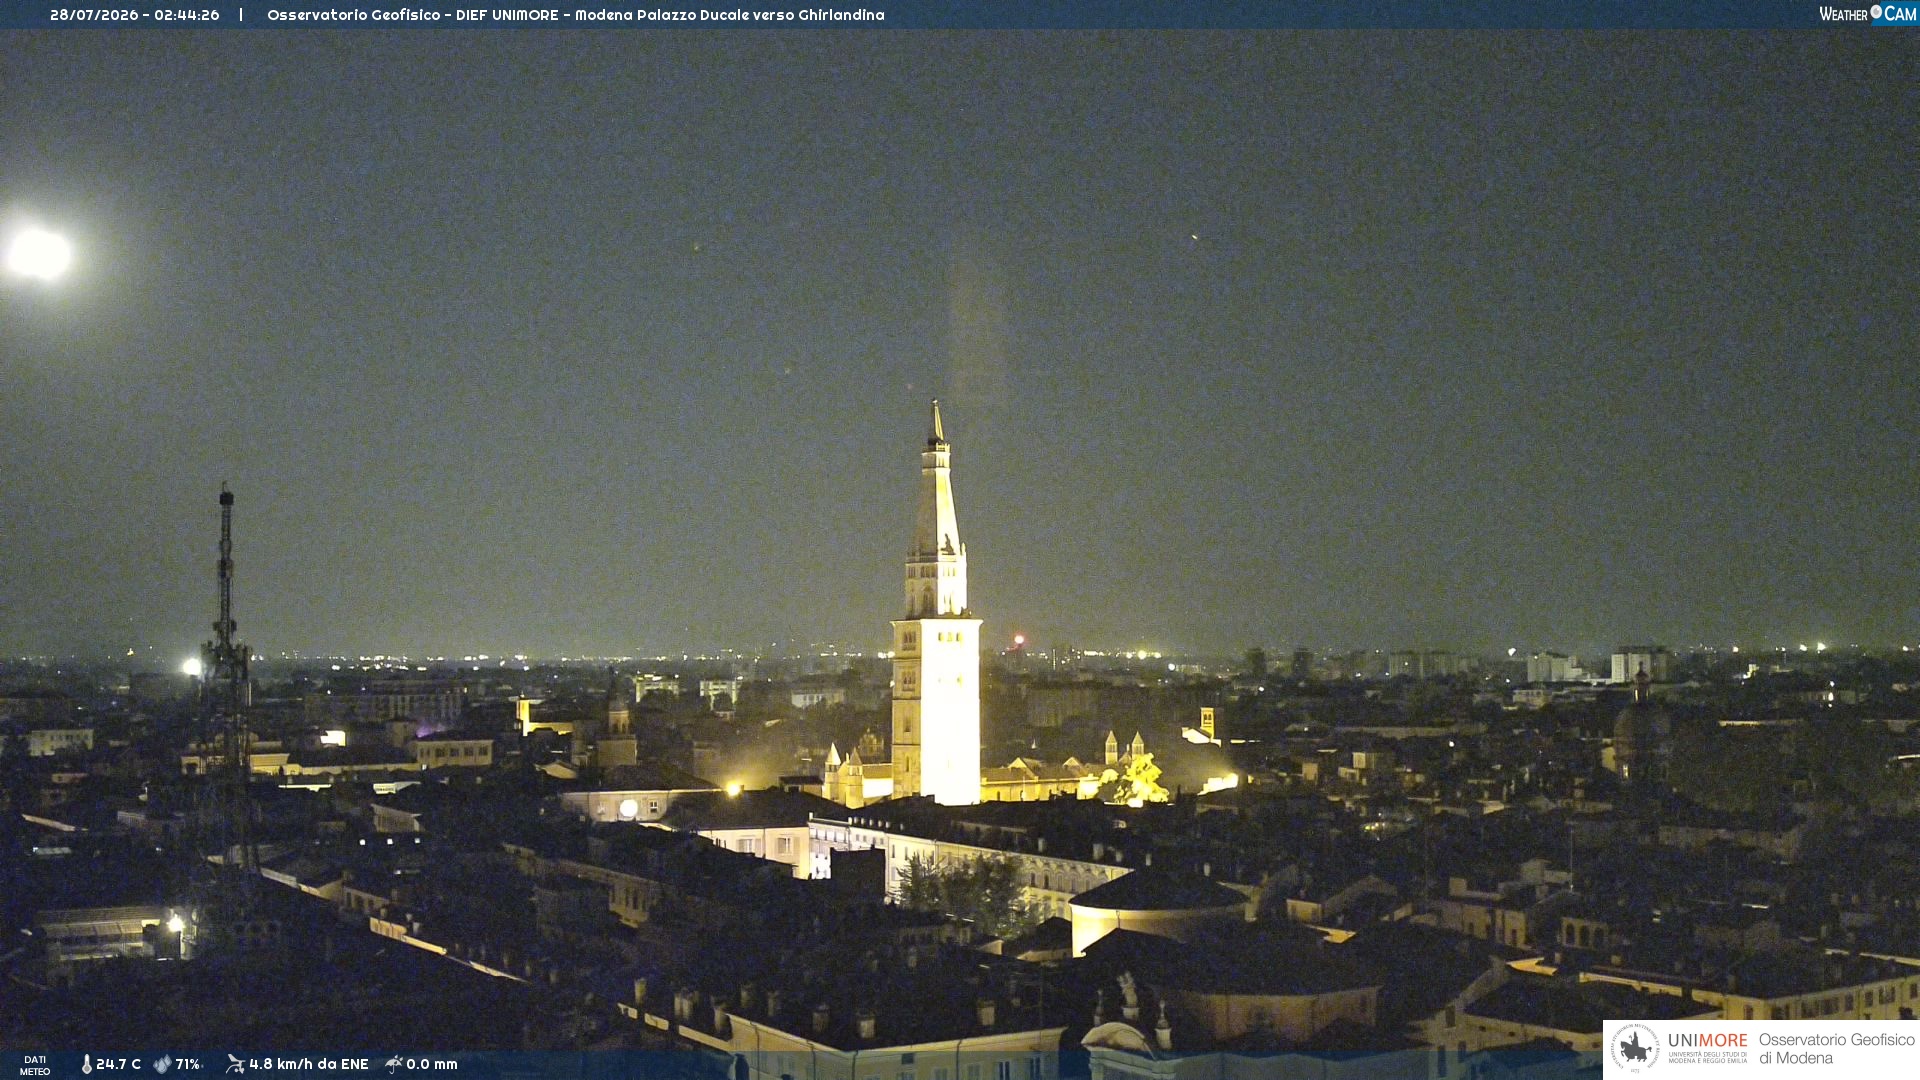Click the UNIMORE logo text

pos(1707,1040)
